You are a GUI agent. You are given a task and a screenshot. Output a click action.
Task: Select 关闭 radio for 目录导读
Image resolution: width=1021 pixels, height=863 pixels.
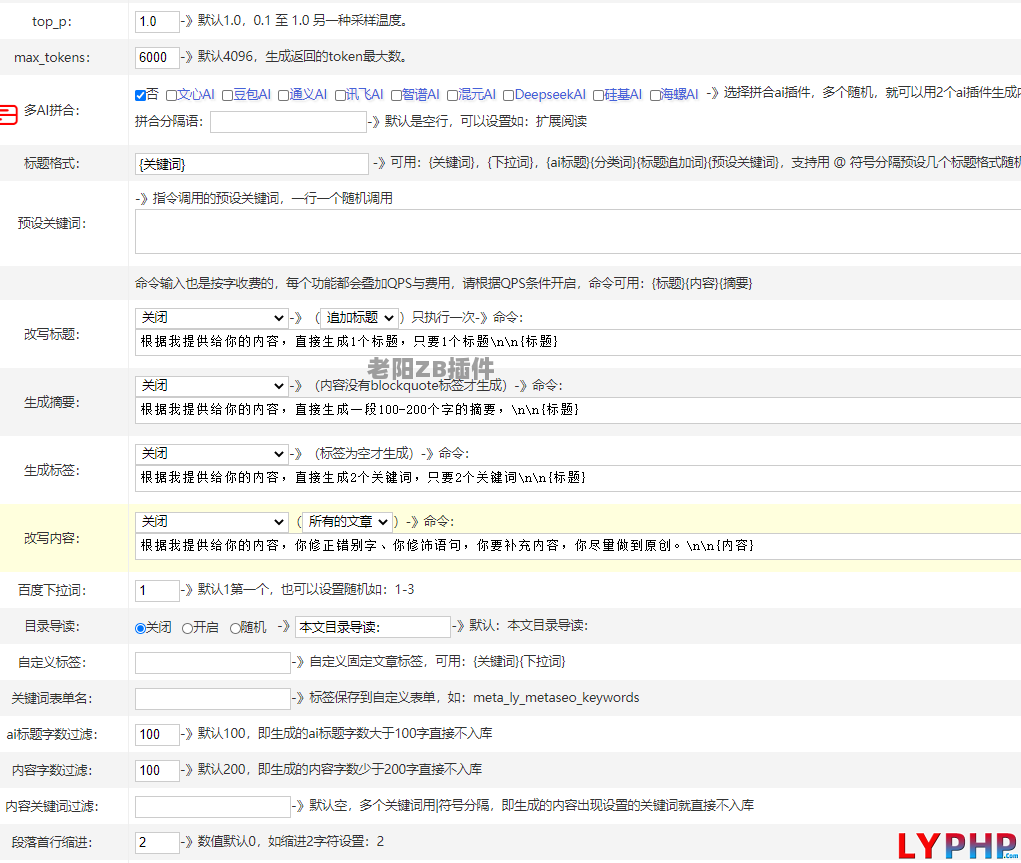[140, 628]
